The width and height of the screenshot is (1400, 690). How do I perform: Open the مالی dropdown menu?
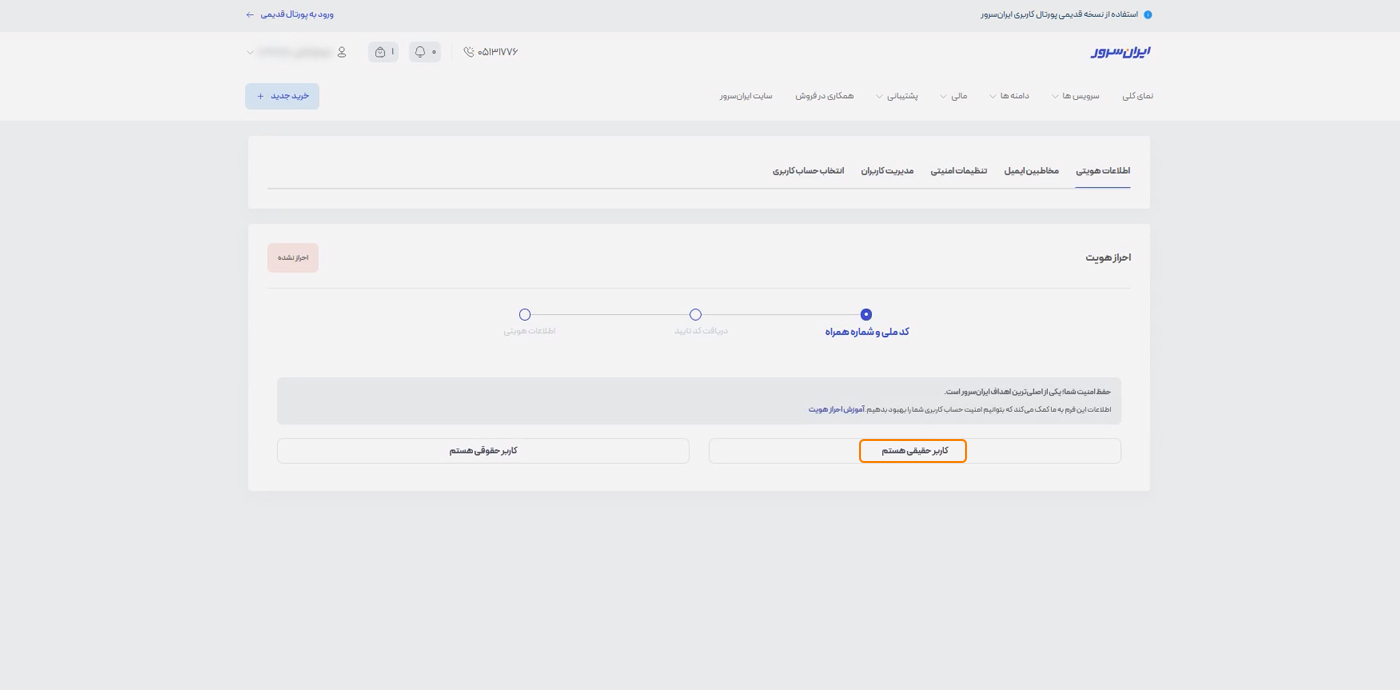point(957,96)
